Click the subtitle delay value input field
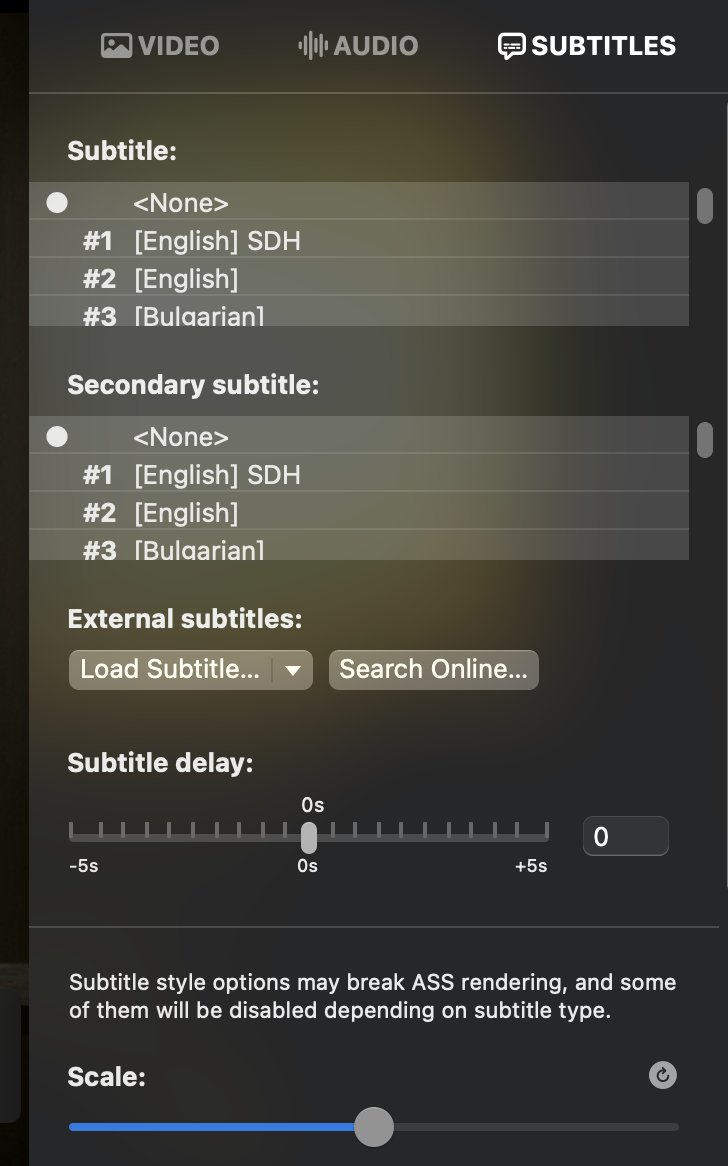Image resolution: width=728 pixels, height=1166 pixels. (x=625, y=836)
